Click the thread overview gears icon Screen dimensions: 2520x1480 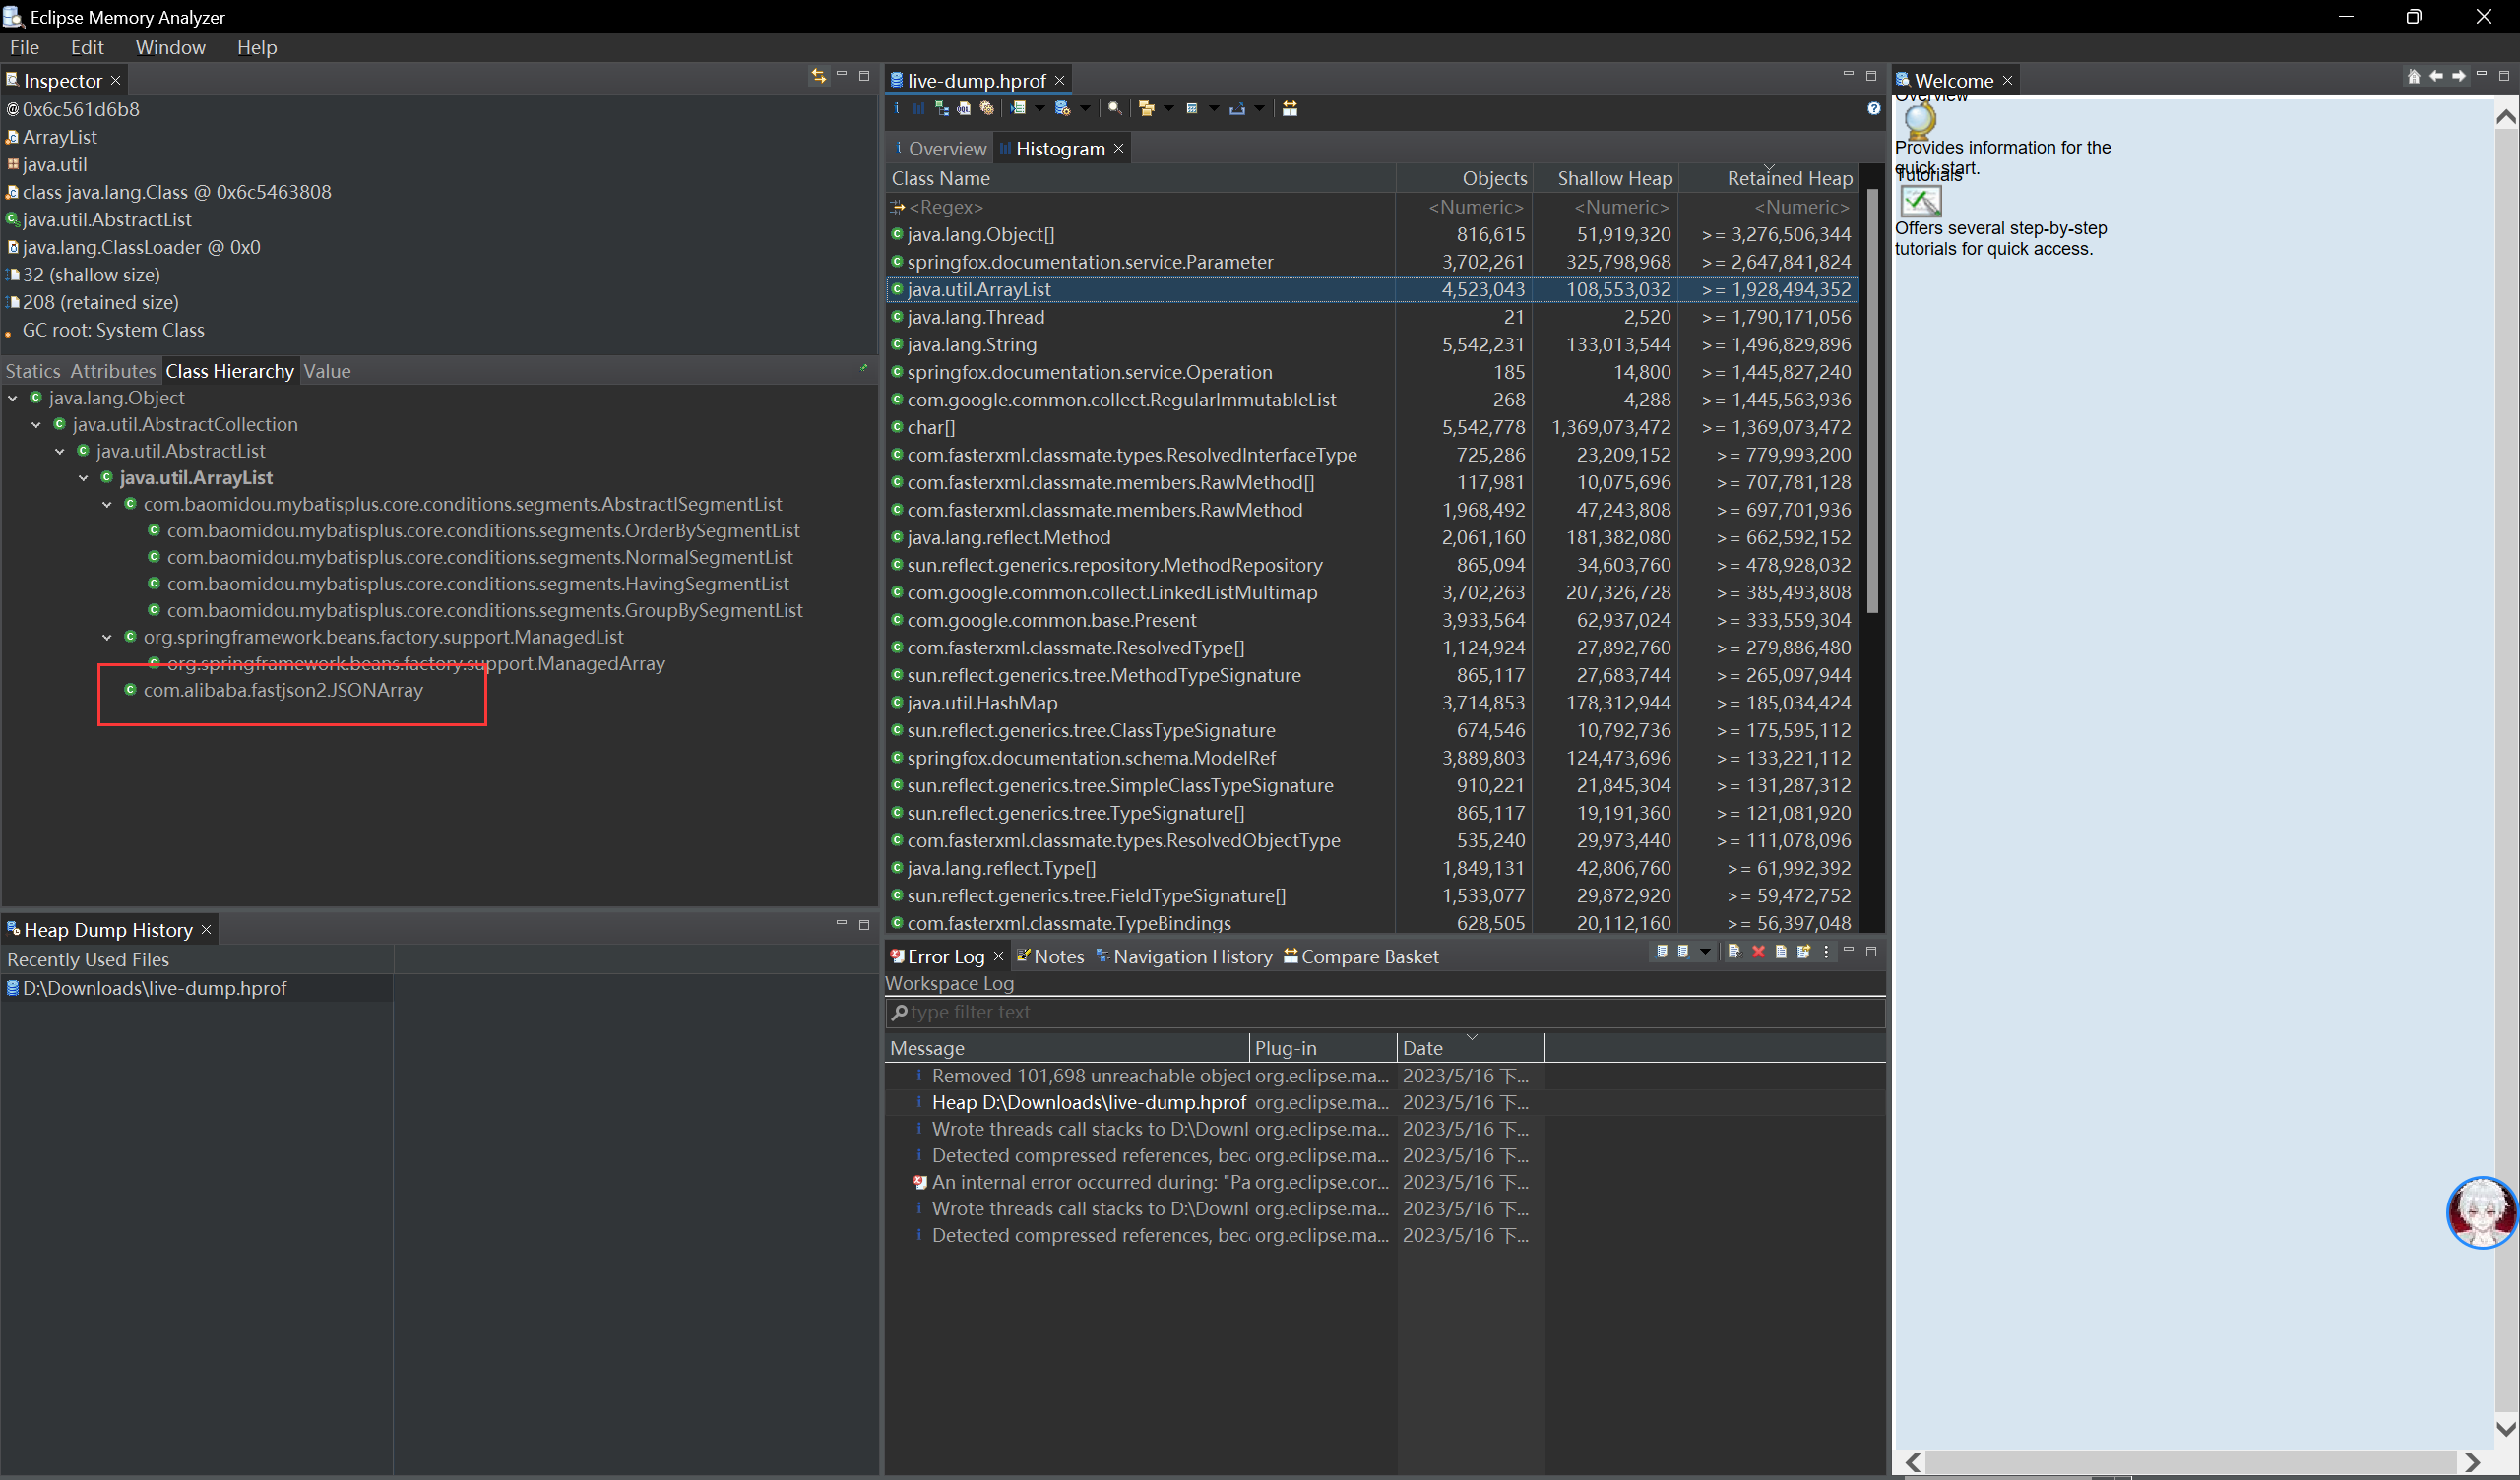click(987, 109)
